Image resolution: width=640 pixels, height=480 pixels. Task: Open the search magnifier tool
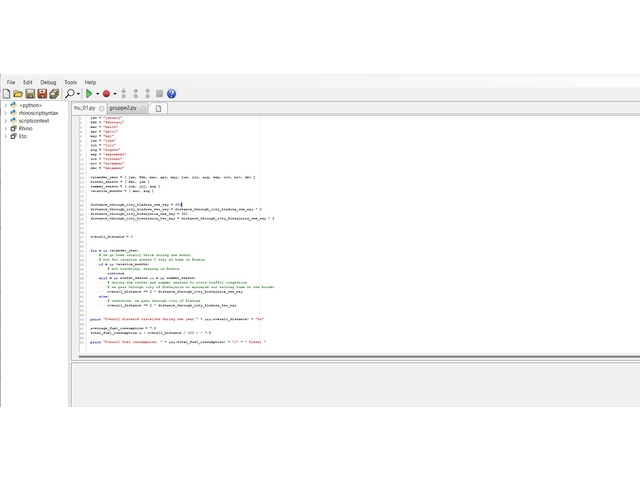pyautogui.click(x=70, y=94)
